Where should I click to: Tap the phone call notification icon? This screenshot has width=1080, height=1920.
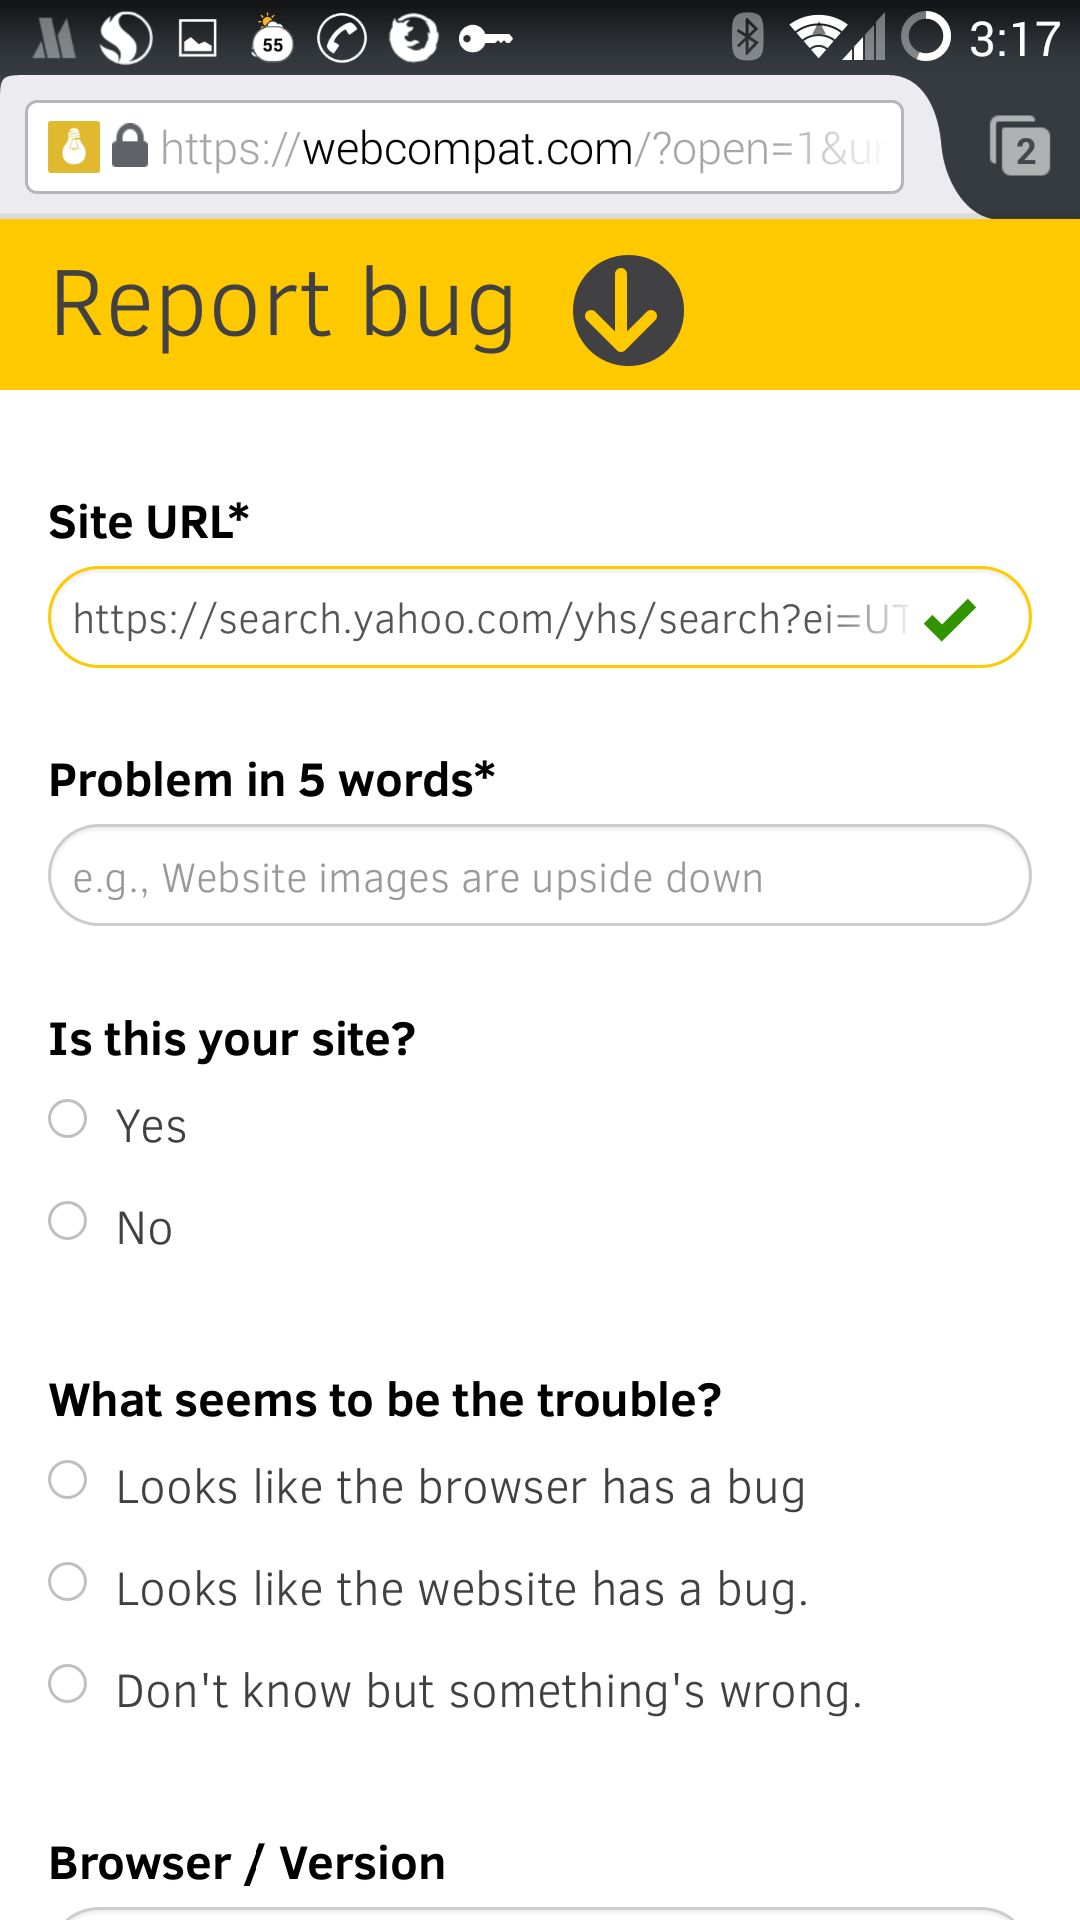(x=342, y=39)
